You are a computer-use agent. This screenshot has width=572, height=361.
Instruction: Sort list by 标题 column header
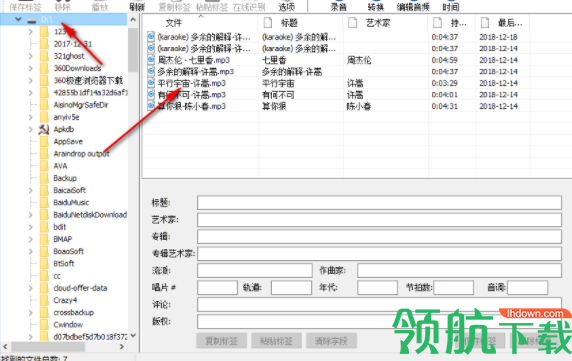pyautogui.click(x=301, y=23)
